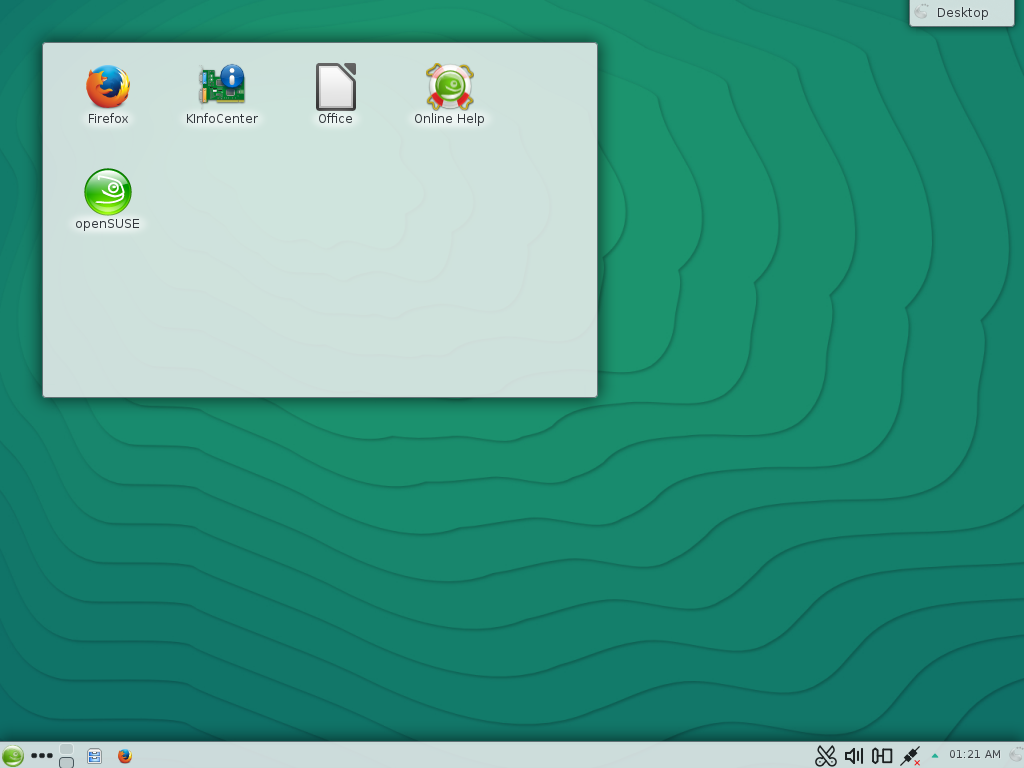Open the panel toolbox at right edge

[x=1016, y=756]
